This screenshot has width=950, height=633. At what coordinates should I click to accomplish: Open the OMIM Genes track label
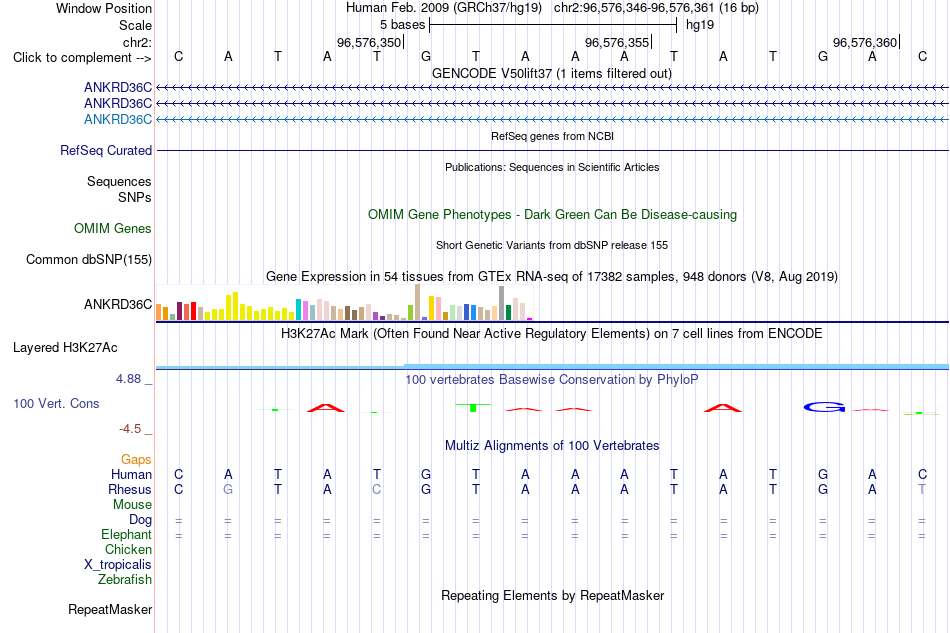(112, 228)
